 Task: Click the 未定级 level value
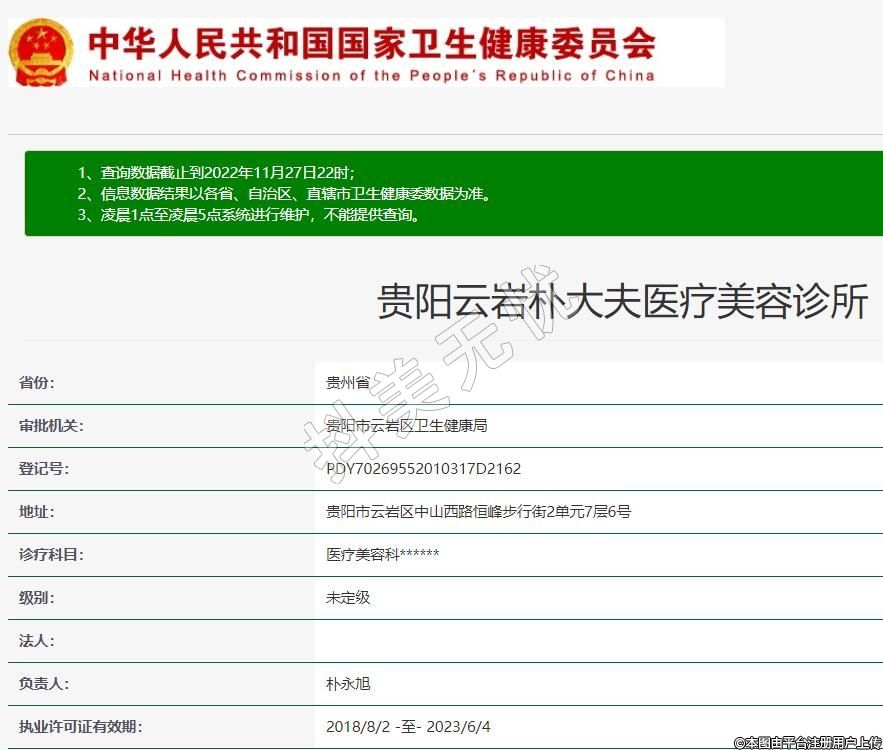coord(348,598)
